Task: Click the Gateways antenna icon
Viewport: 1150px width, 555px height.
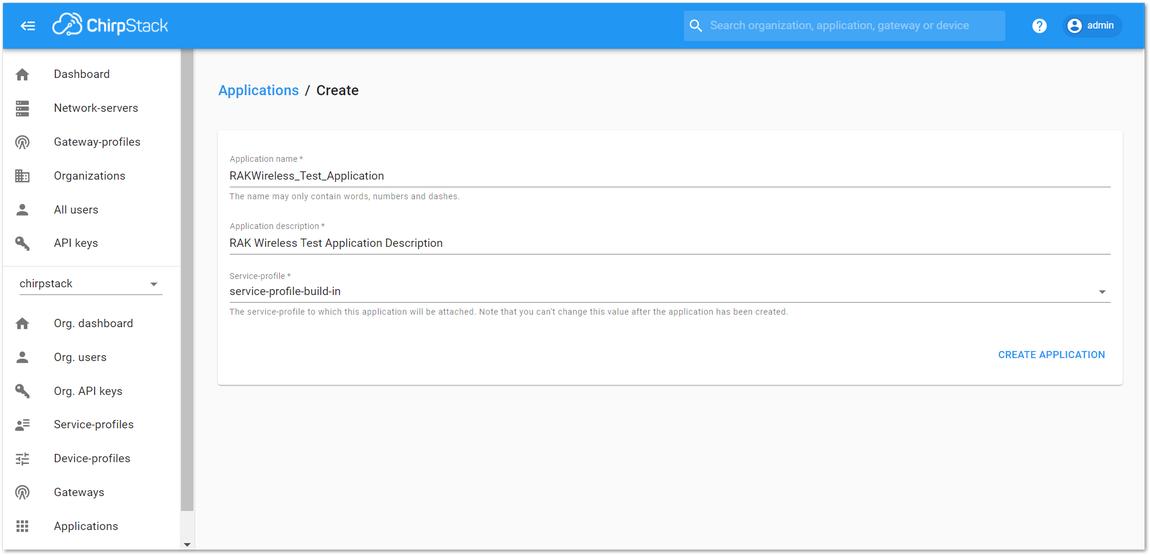Action: point(23,493)
